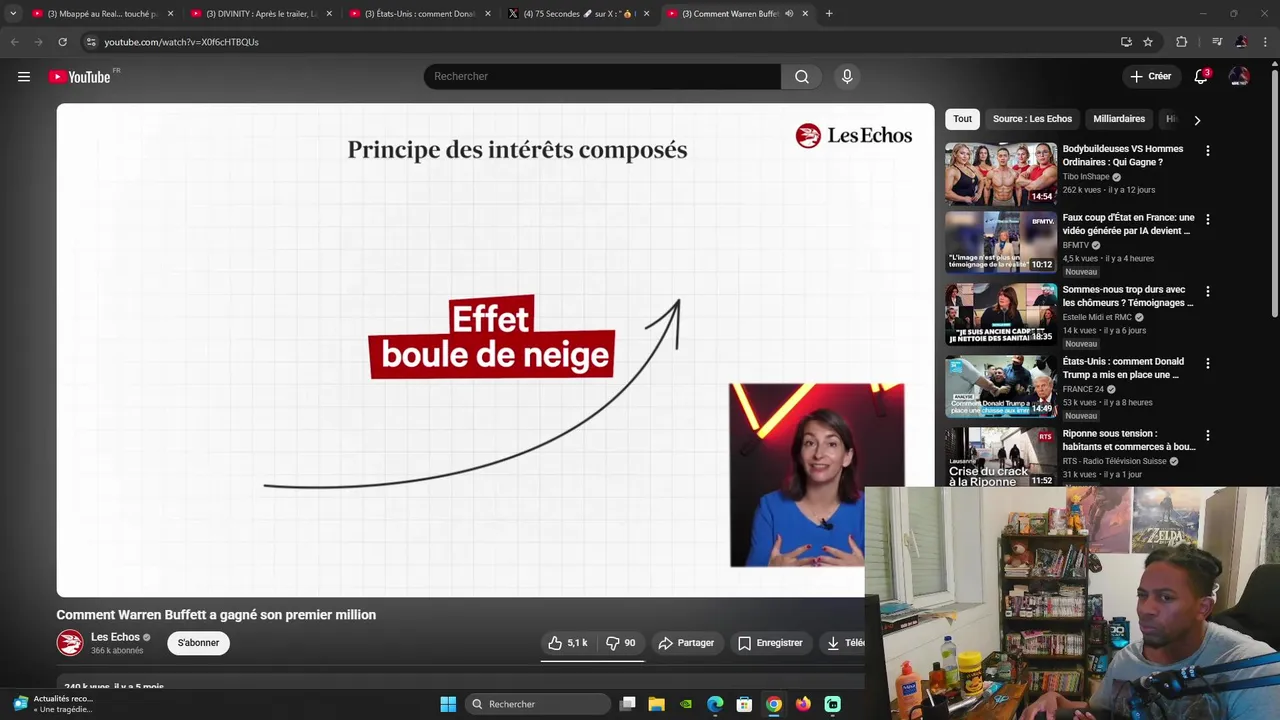The height and width of the screenshot is (720, 1280).
Task: Click the Les Echos logo on the video
Action: (854, 136)
